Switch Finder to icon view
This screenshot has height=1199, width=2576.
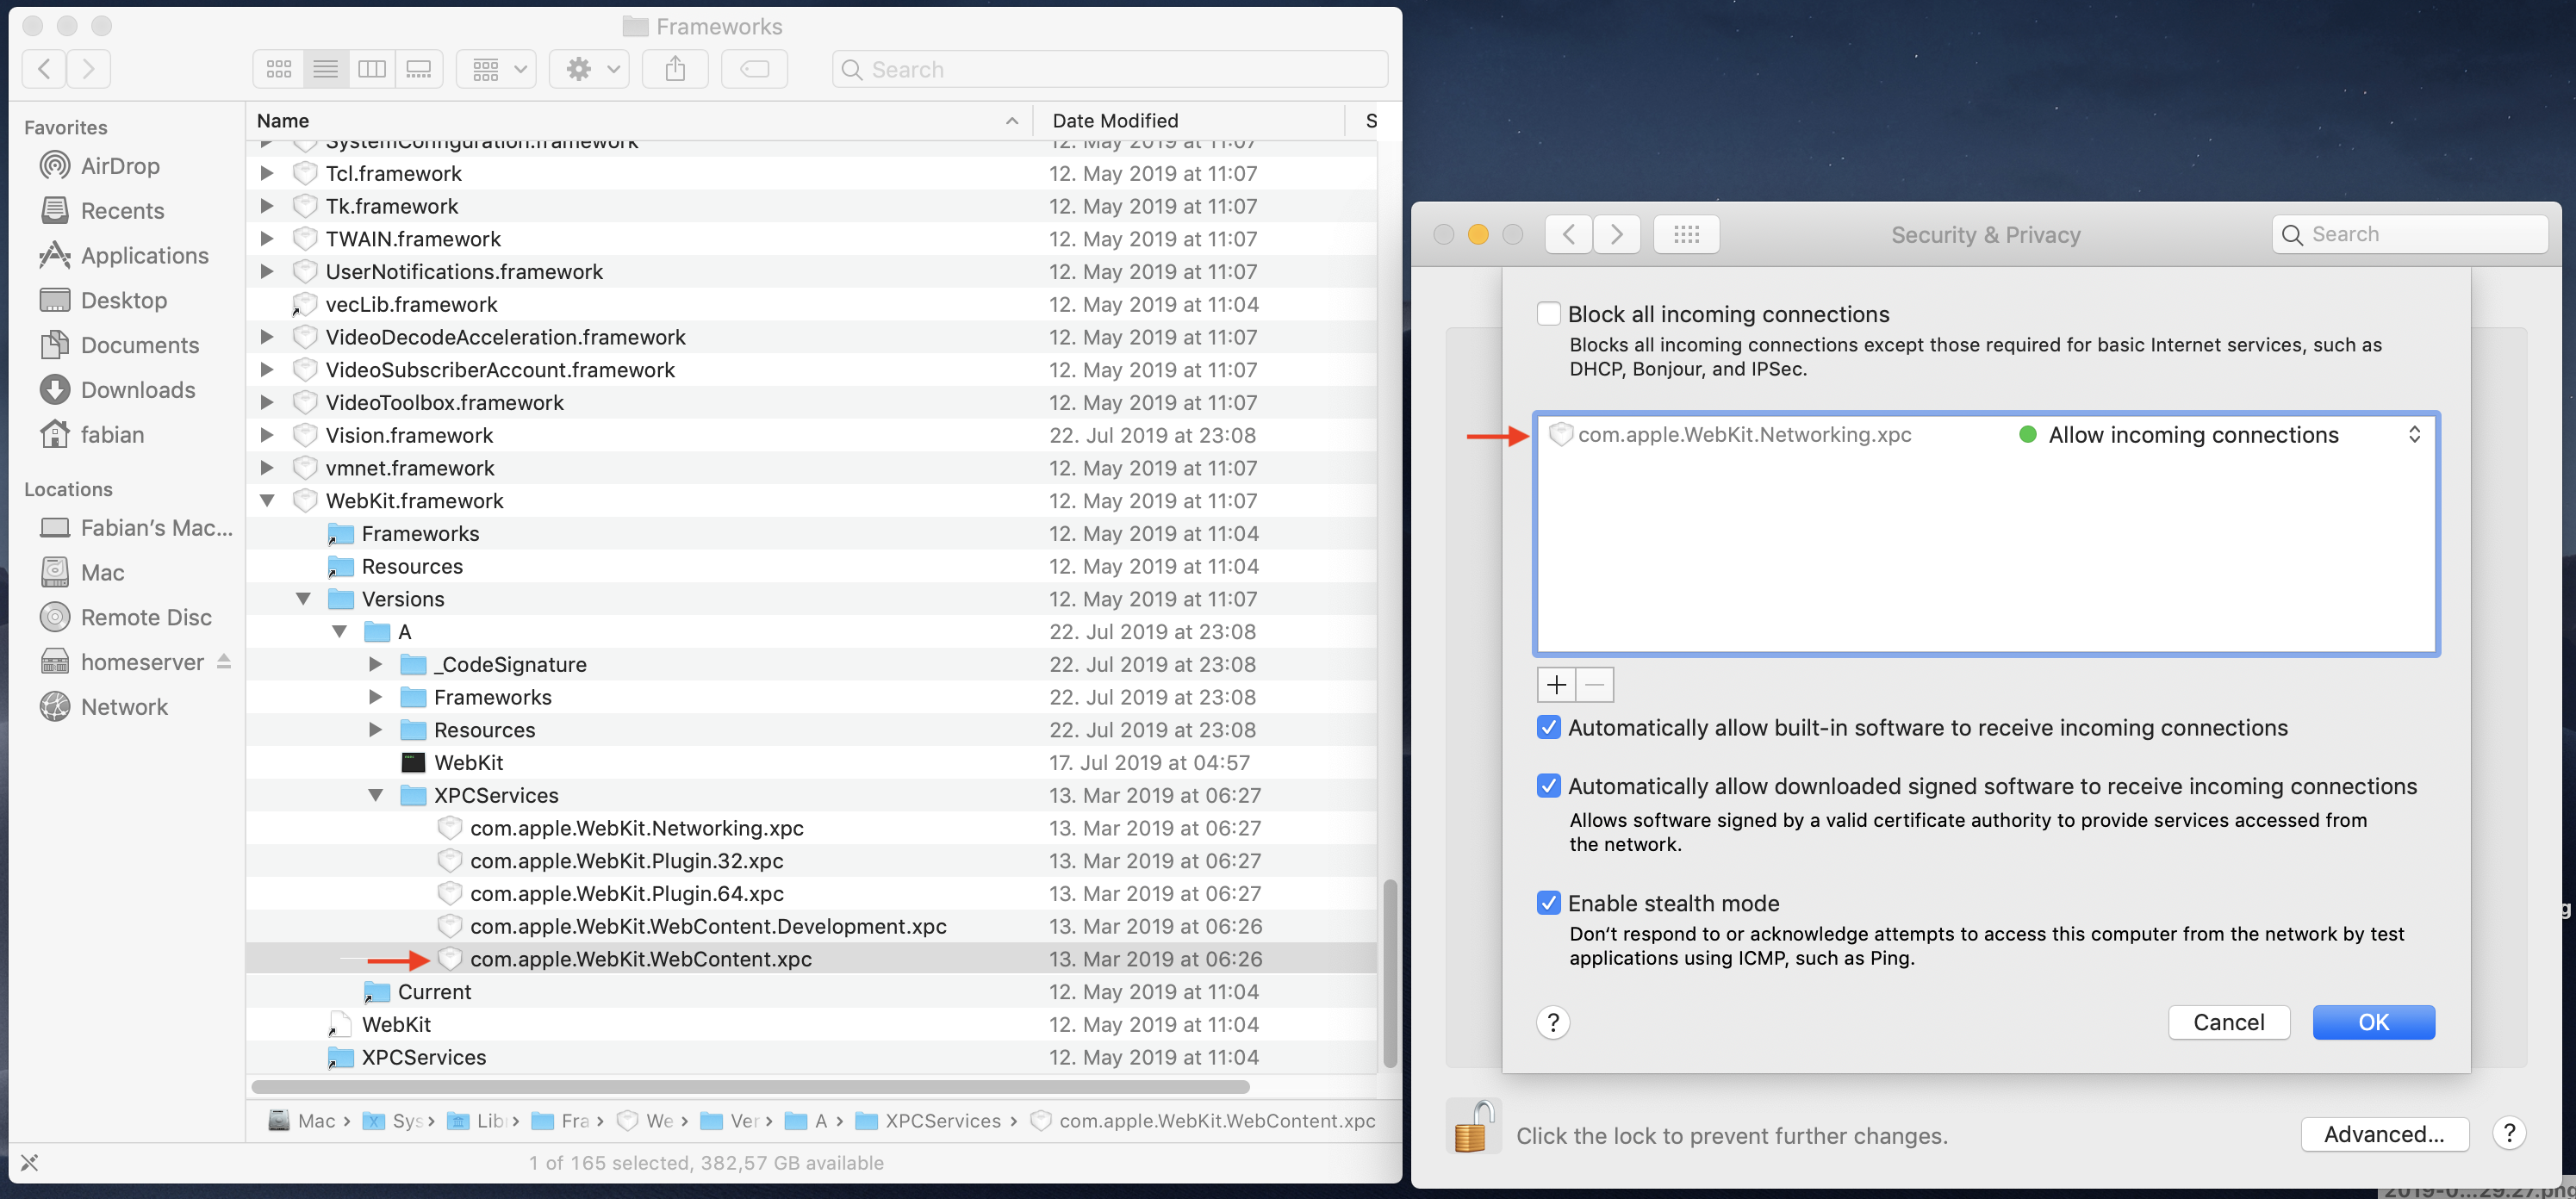point(279,69)
